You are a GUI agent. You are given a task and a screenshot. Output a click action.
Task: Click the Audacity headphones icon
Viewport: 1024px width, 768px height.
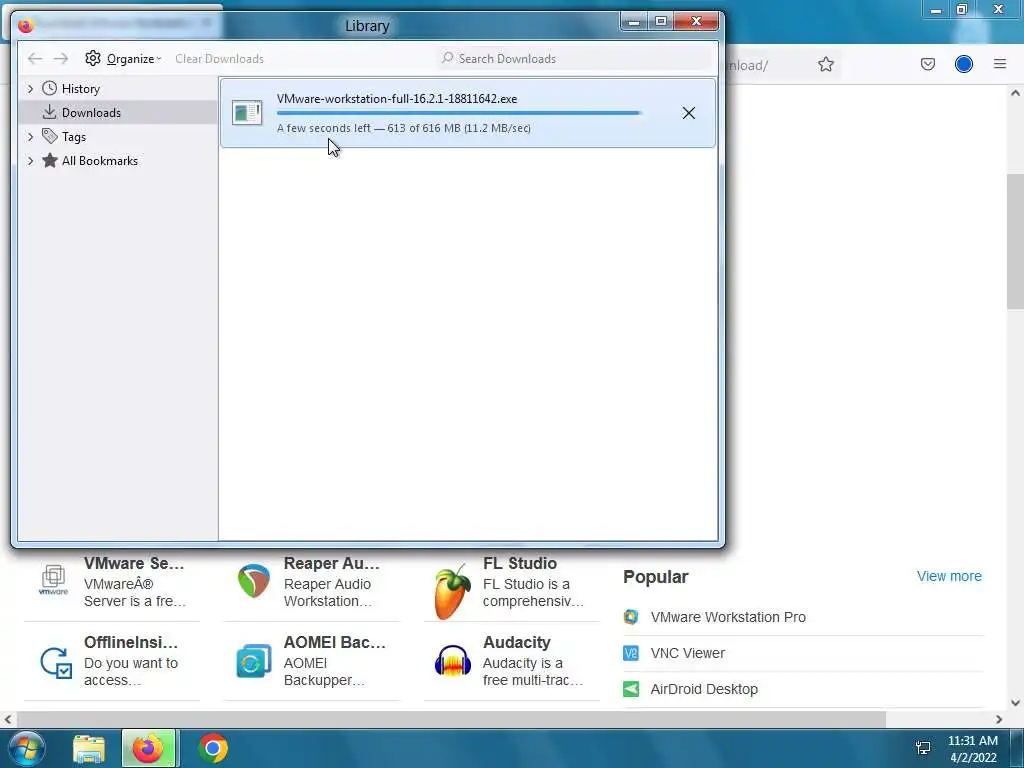(453, 660)
